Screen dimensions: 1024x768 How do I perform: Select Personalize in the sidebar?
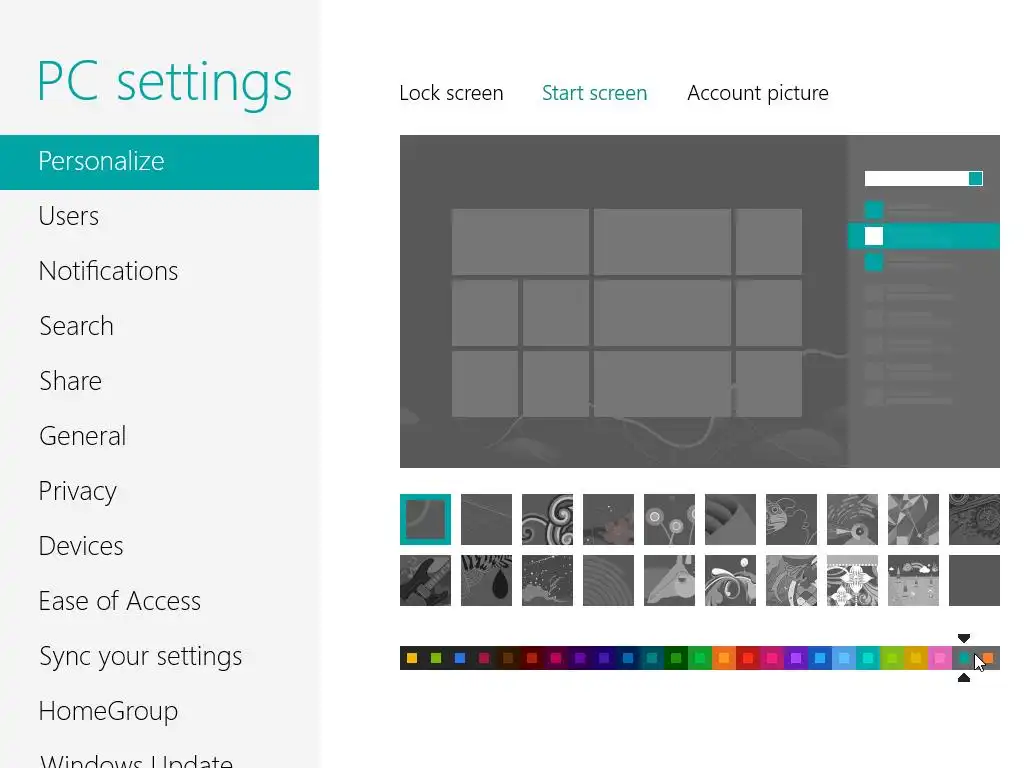point(159,162)
